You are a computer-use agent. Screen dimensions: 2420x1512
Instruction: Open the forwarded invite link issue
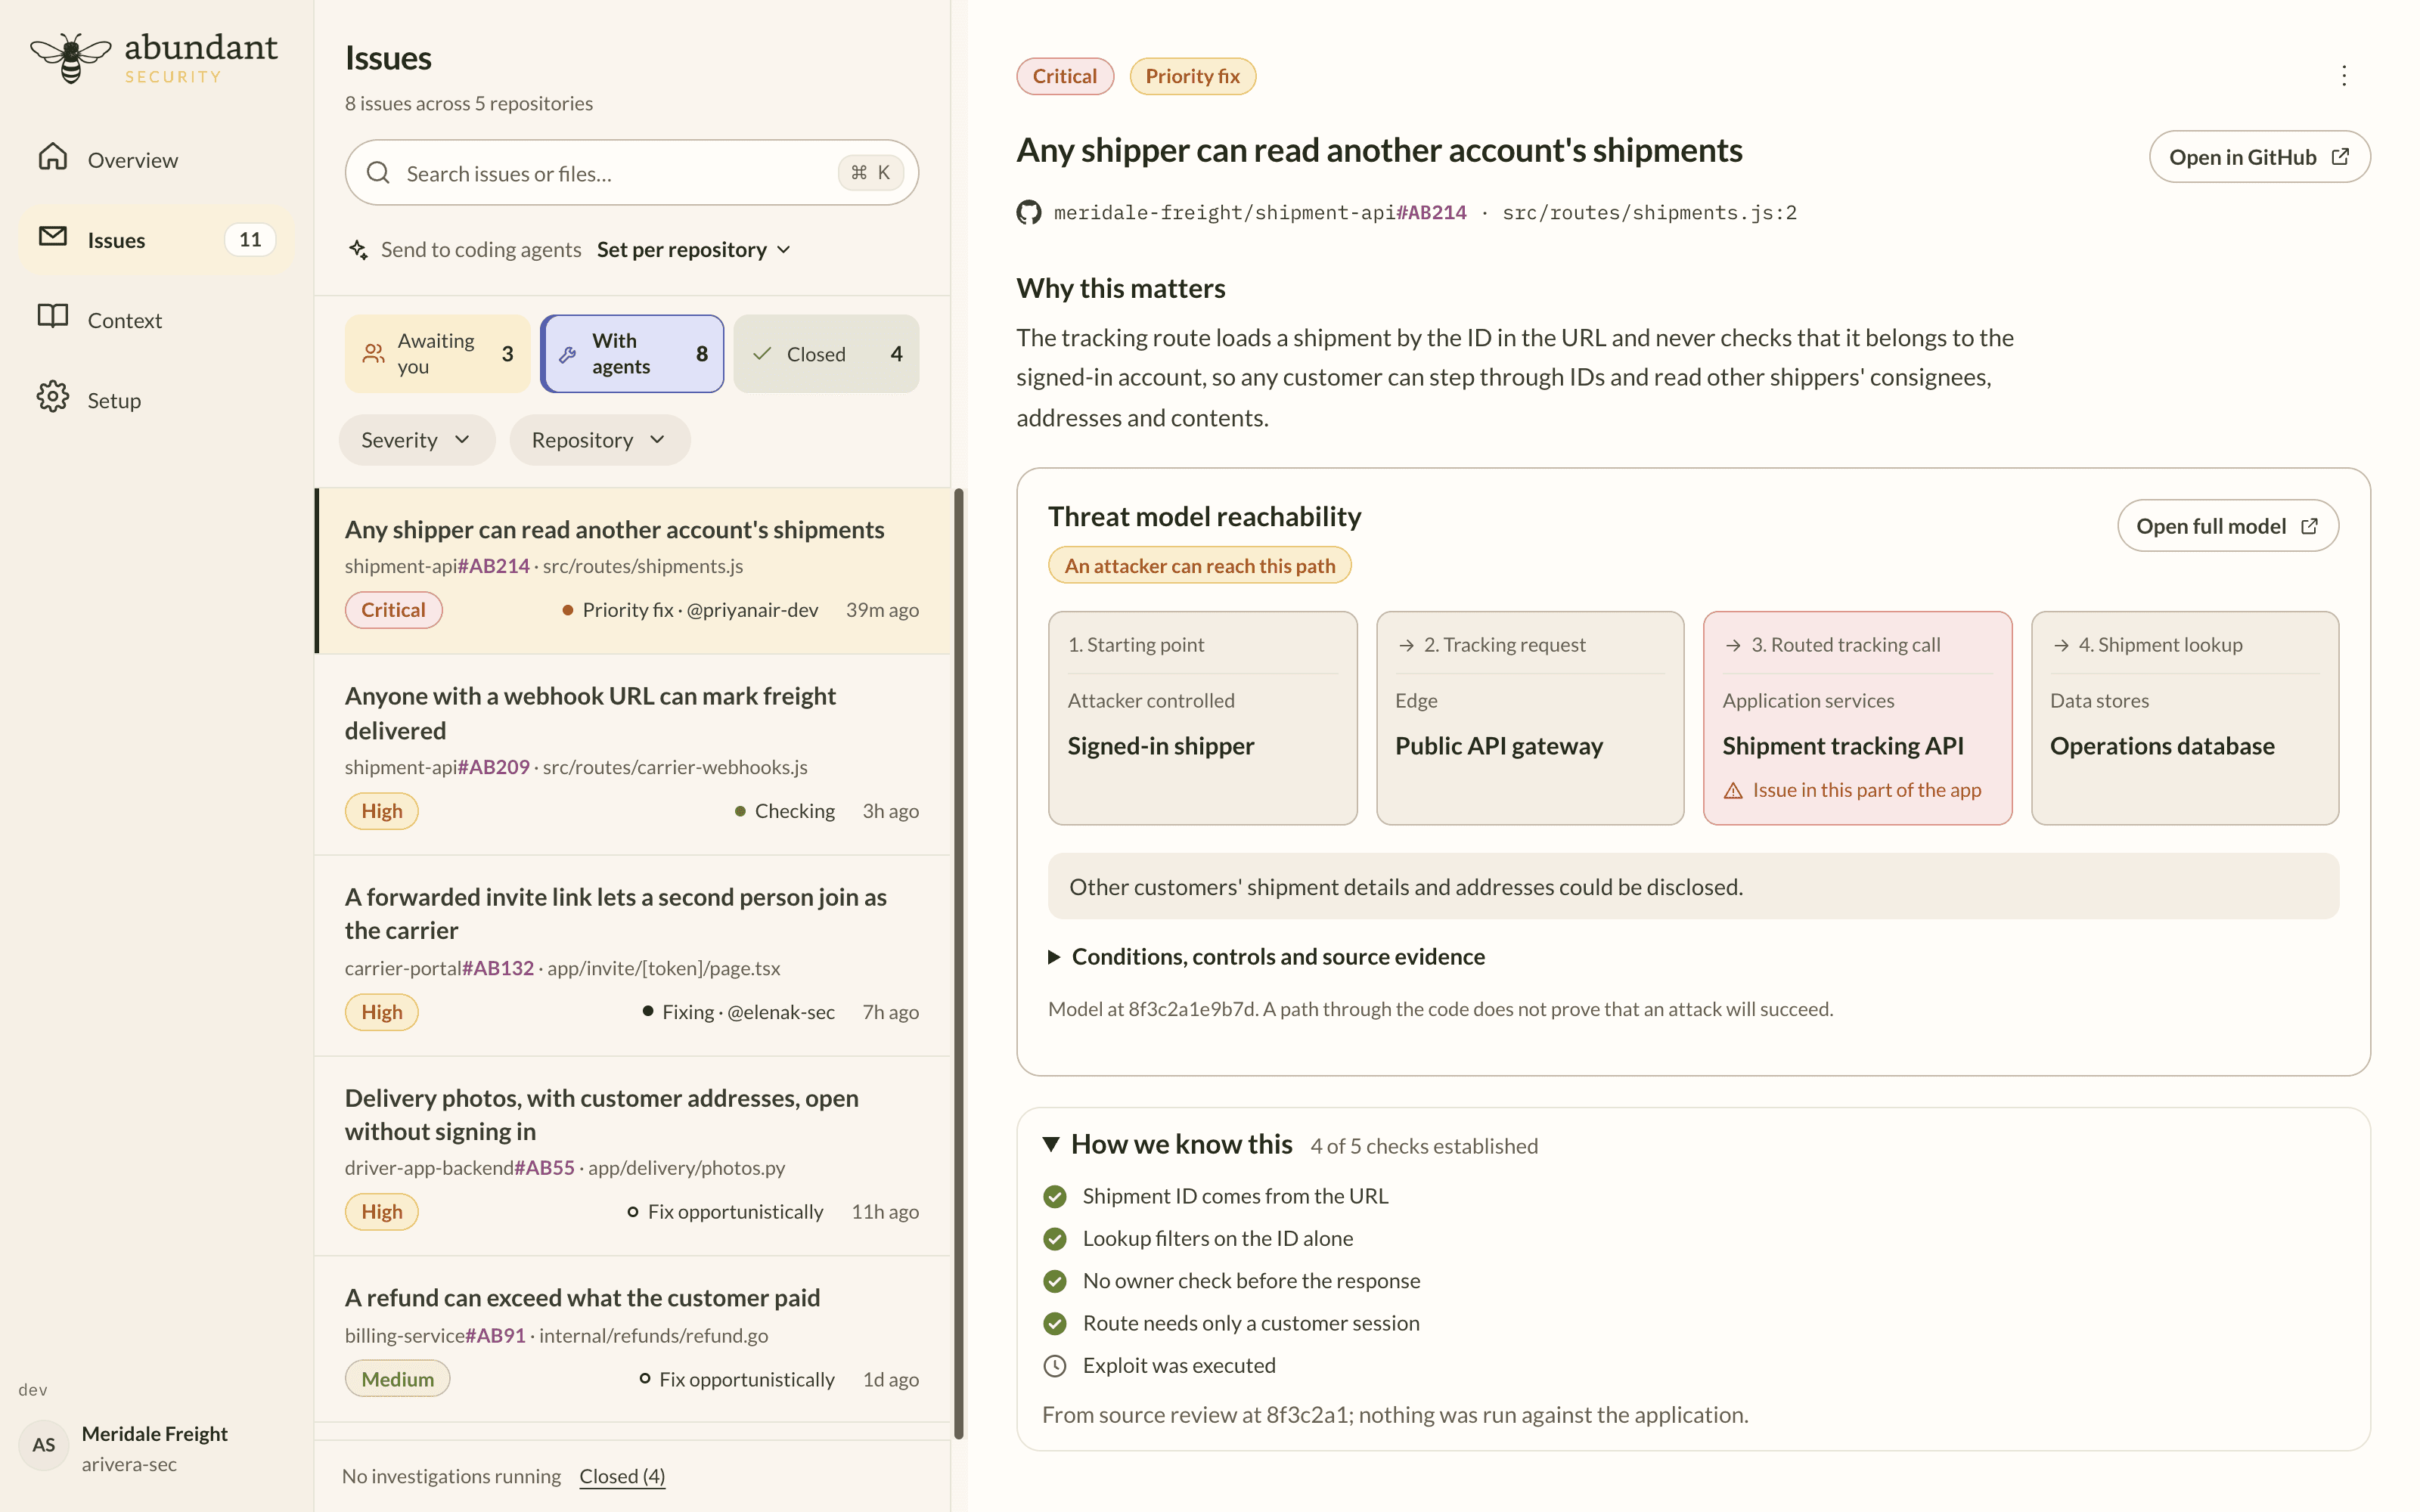pyautogui.click(x=632, y=956)
